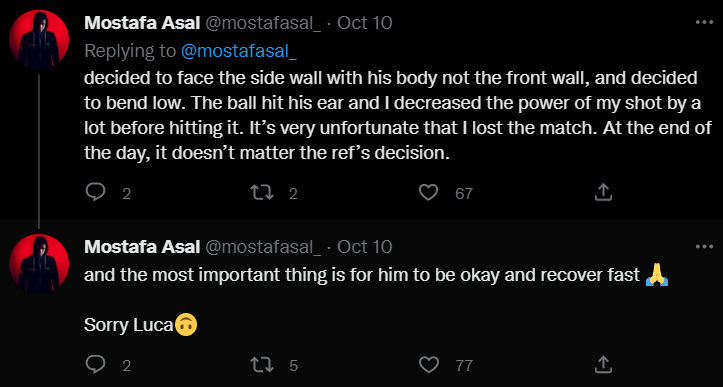The height and width of the screenshot is (387, 723).
Task: Click the @mostafasal_ handle in second tweet header
Action: coord(262,247)
